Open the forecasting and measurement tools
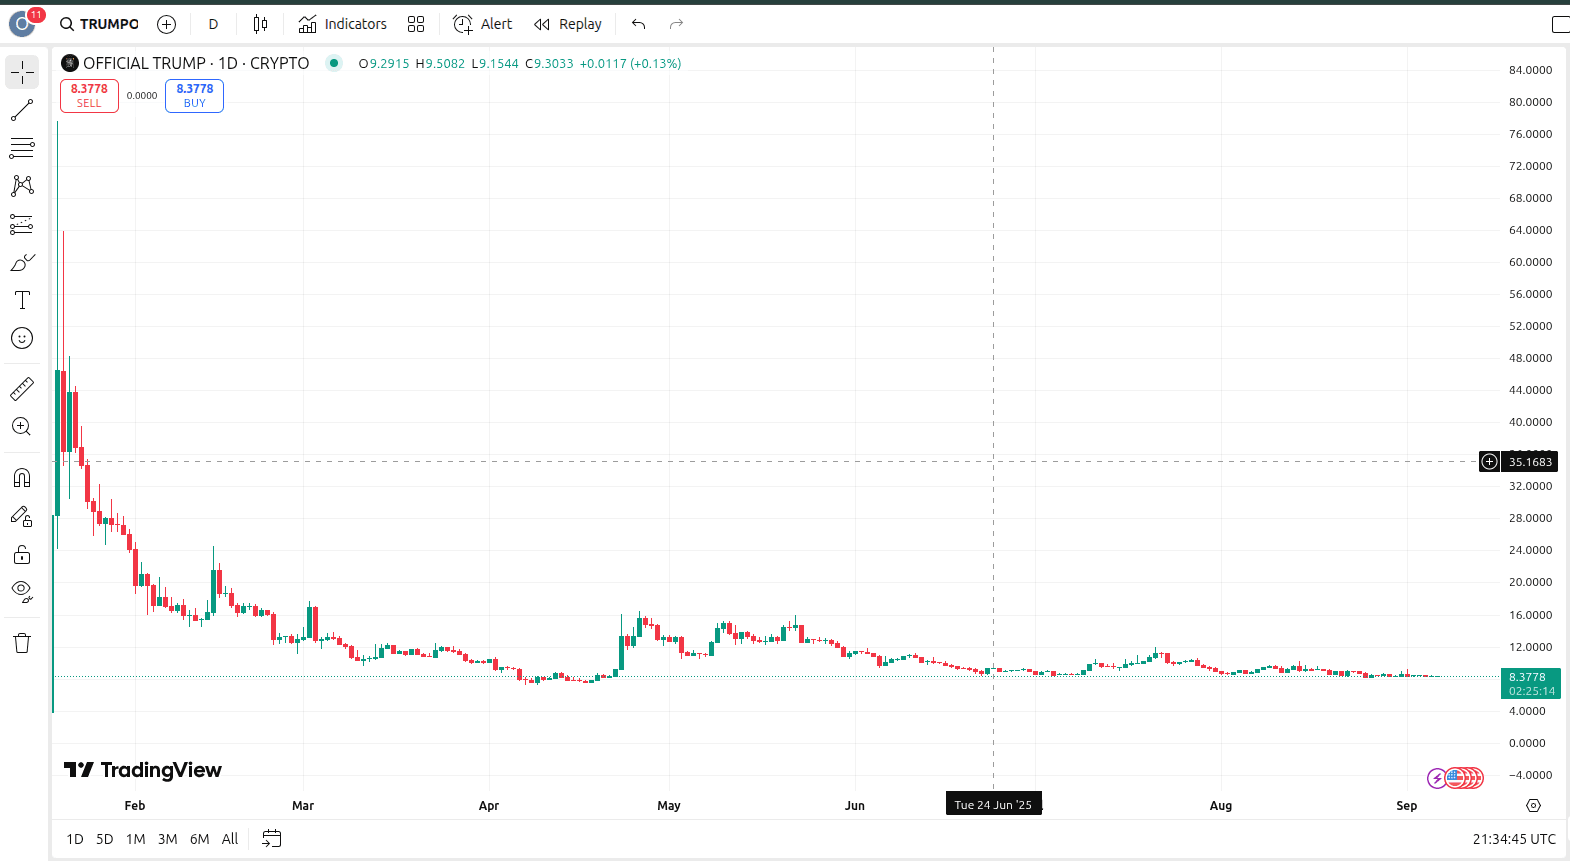 (x=22, y=224)
